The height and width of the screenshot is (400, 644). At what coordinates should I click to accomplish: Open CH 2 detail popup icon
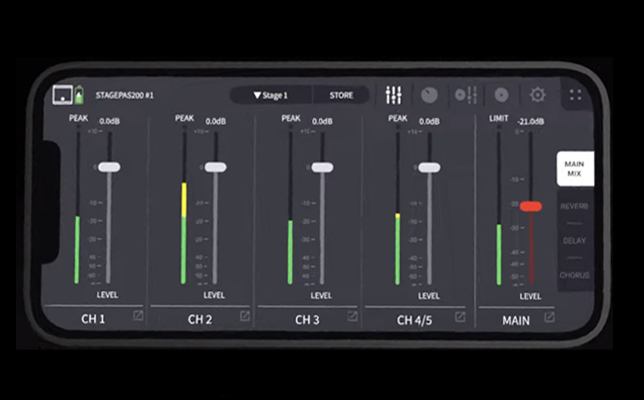tap(245, 316)
